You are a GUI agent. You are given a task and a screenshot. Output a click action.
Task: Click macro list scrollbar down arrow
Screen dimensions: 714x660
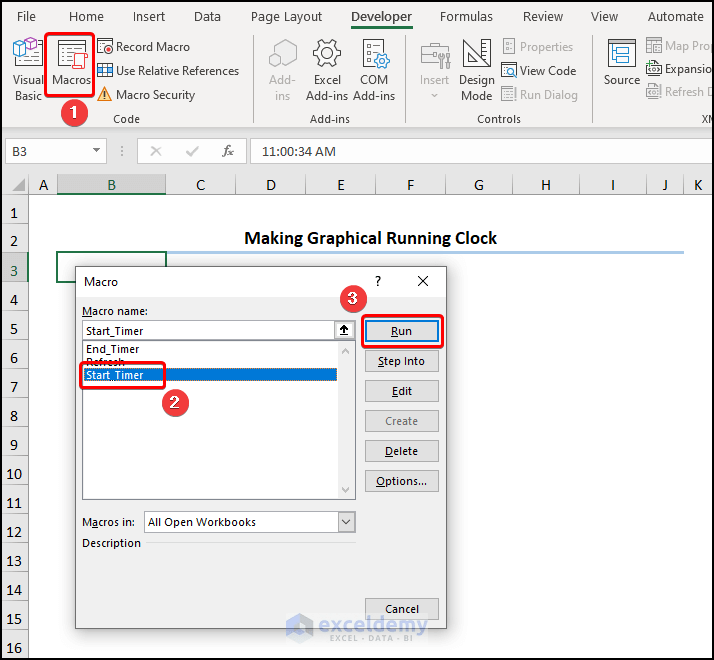click(x=346, y=490)
